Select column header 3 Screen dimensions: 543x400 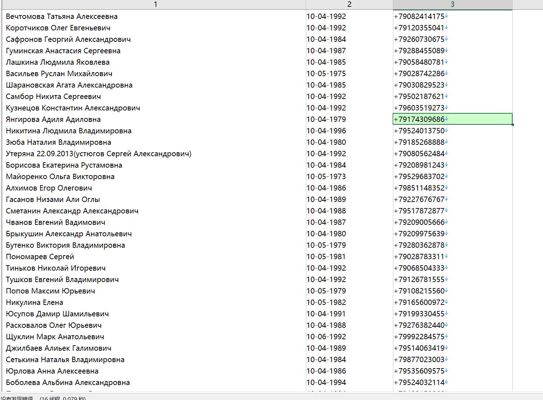coord(452,4)
